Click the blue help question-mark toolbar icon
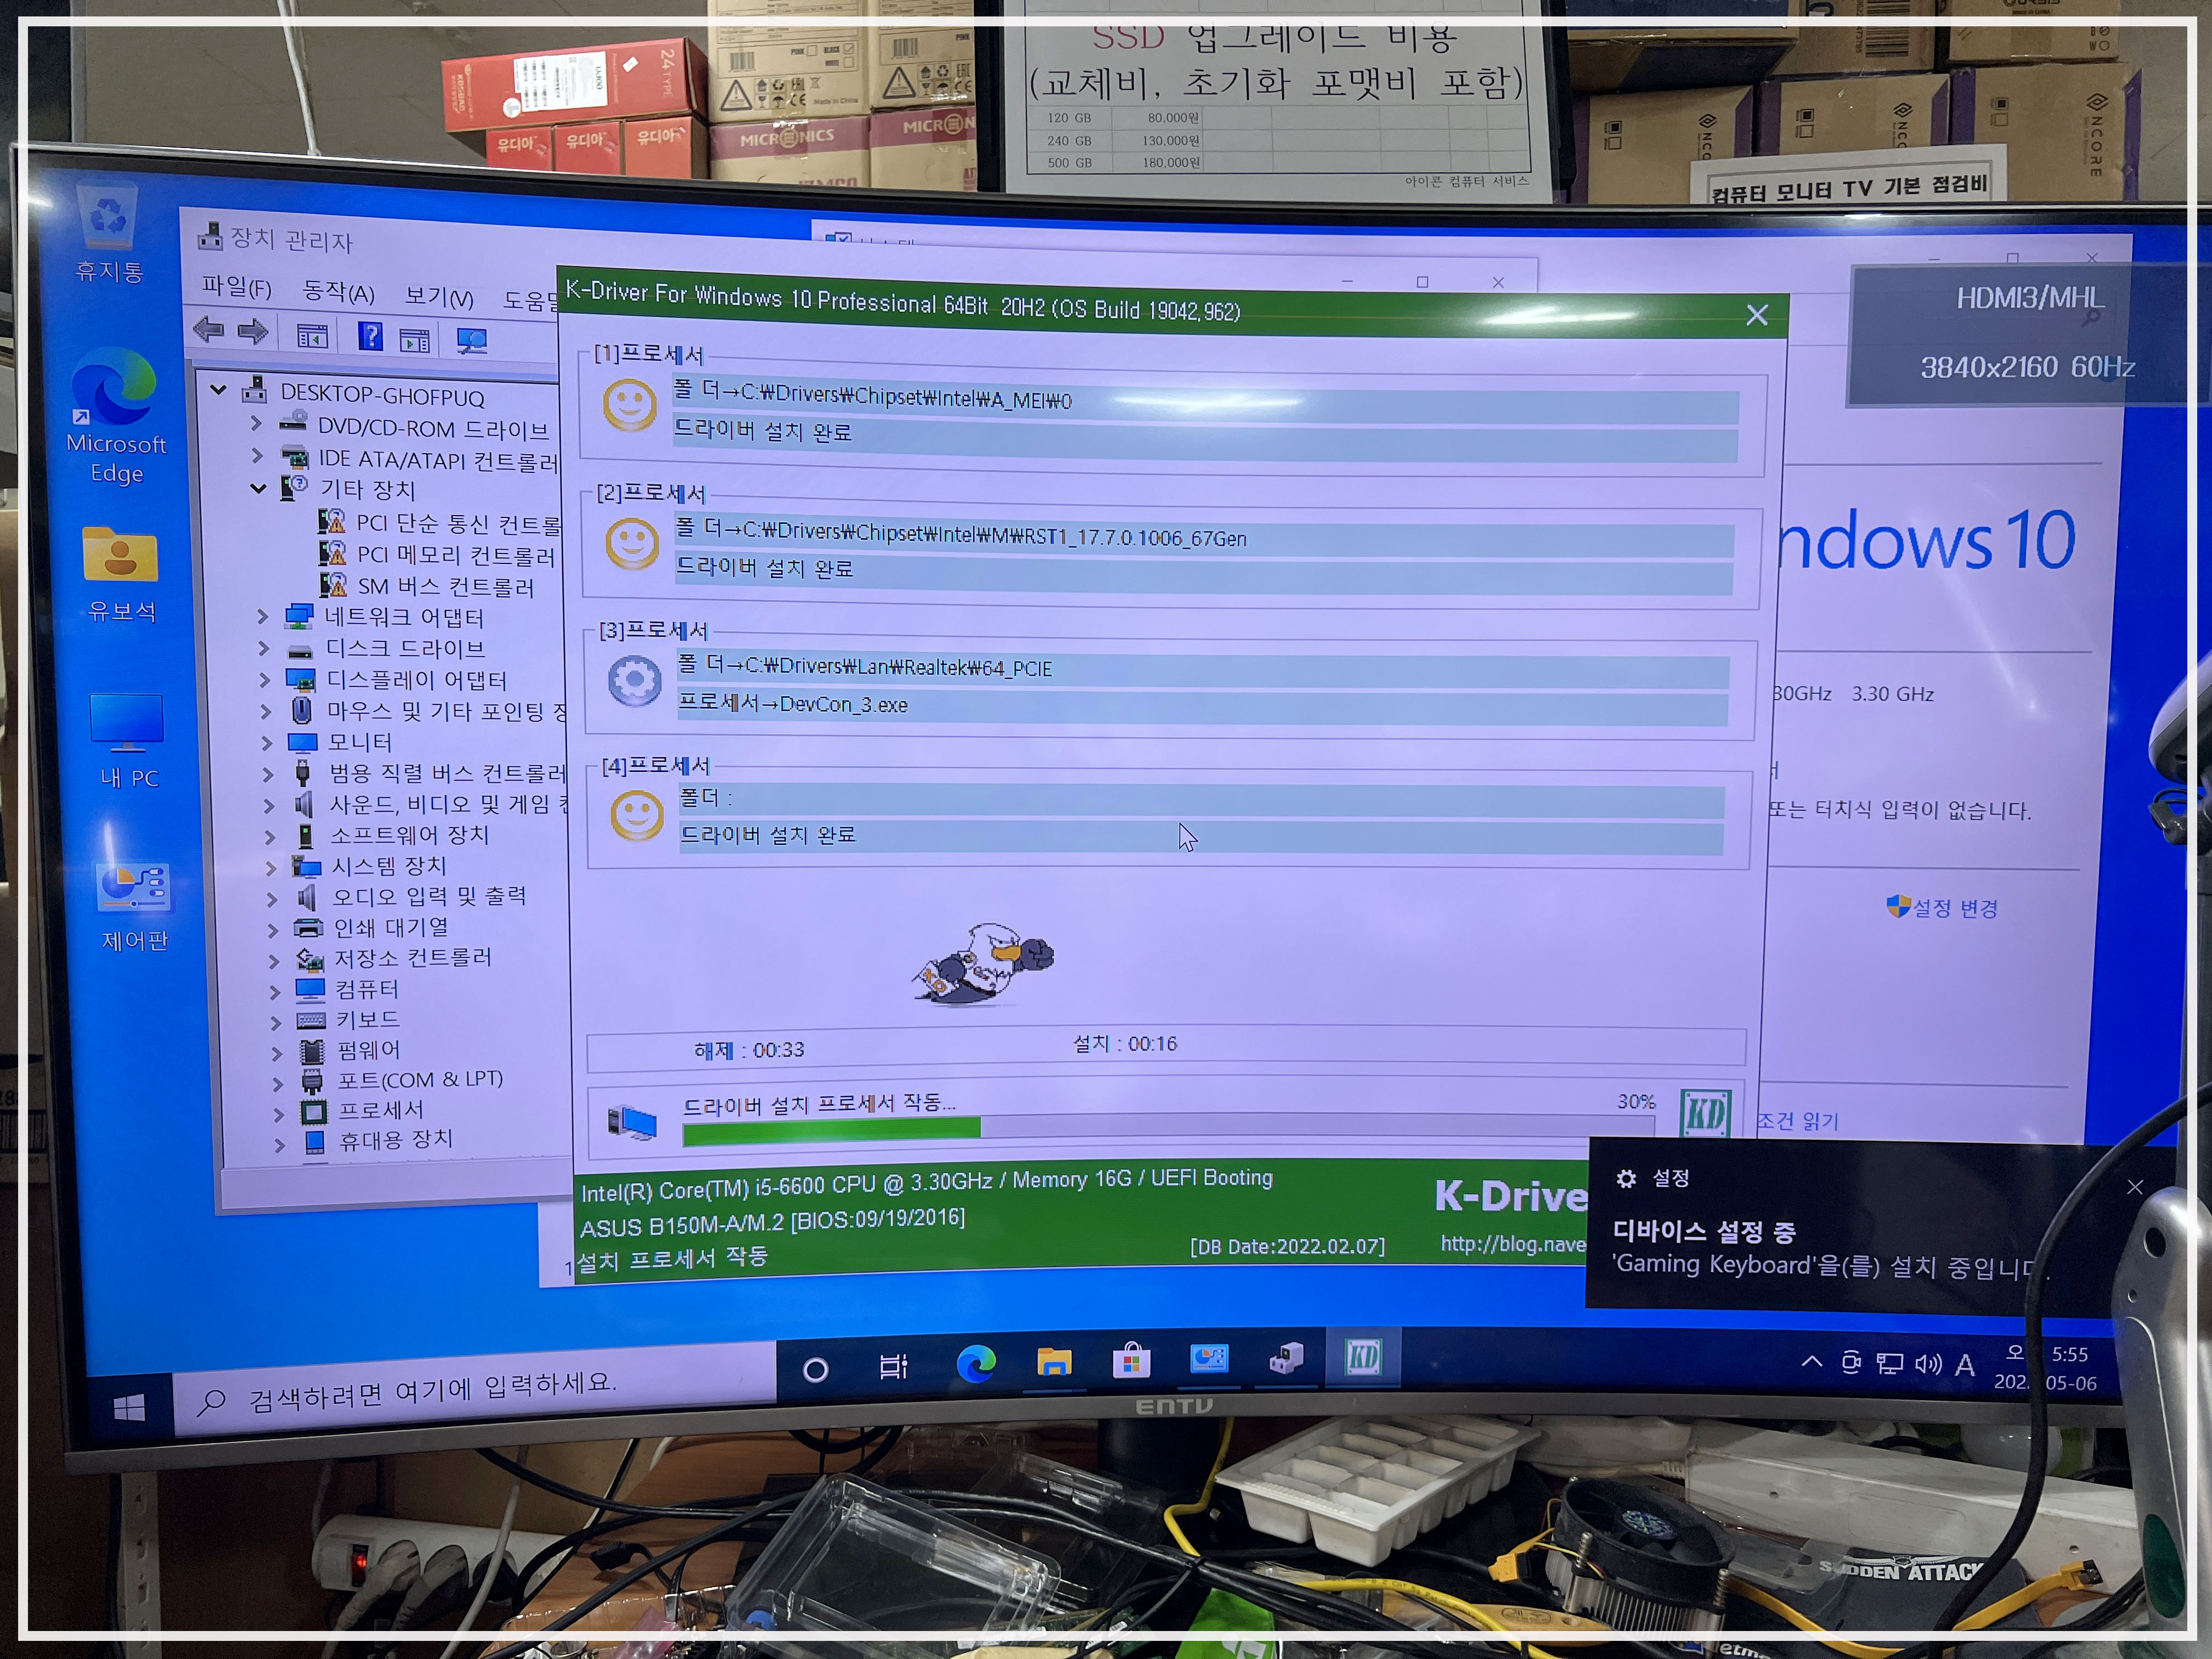This screenshot has width=2212, height=1659. [x=370, y=336]
